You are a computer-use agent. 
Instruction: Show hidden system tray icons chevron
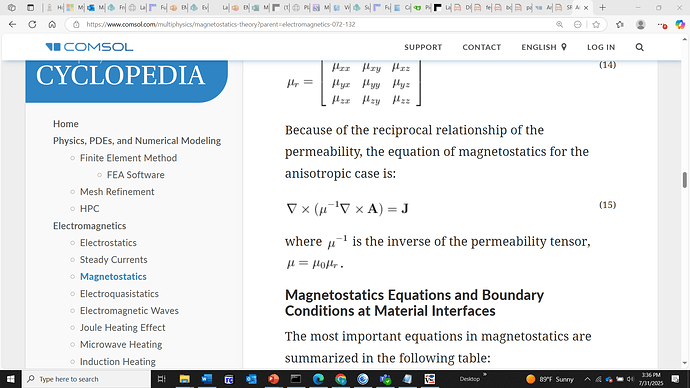click(x=587, y=379)
